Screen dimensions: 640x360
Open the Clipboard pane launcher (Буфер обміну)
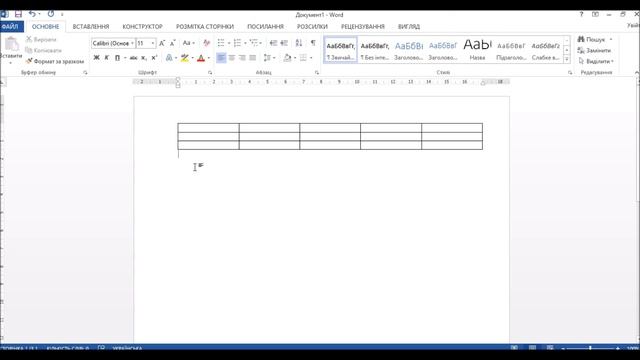(85, 73)
